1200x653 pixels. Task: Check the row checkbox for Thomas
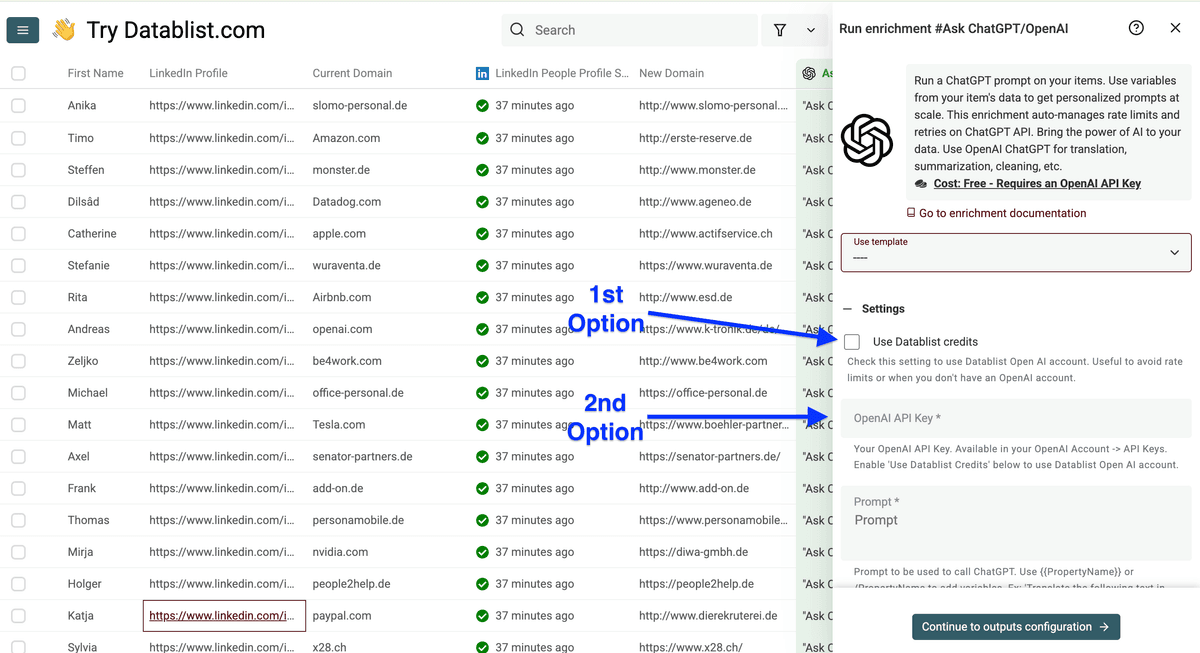[18, 520]
